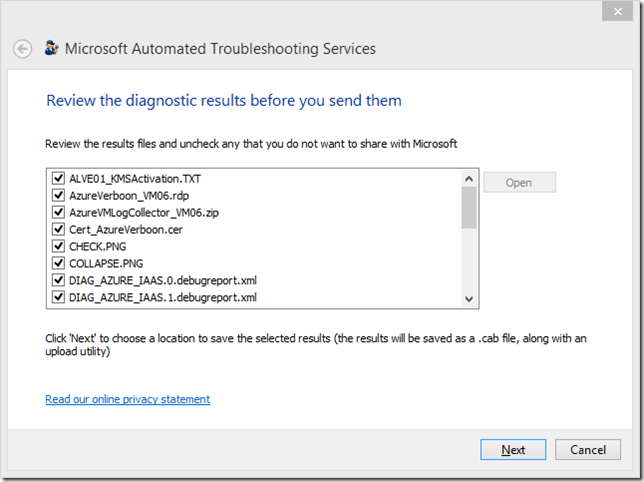This screenshot has width=644, height=482.
Task: Select the AzureVerboon_VM06.rdp file name
Action: coord(129,196)
